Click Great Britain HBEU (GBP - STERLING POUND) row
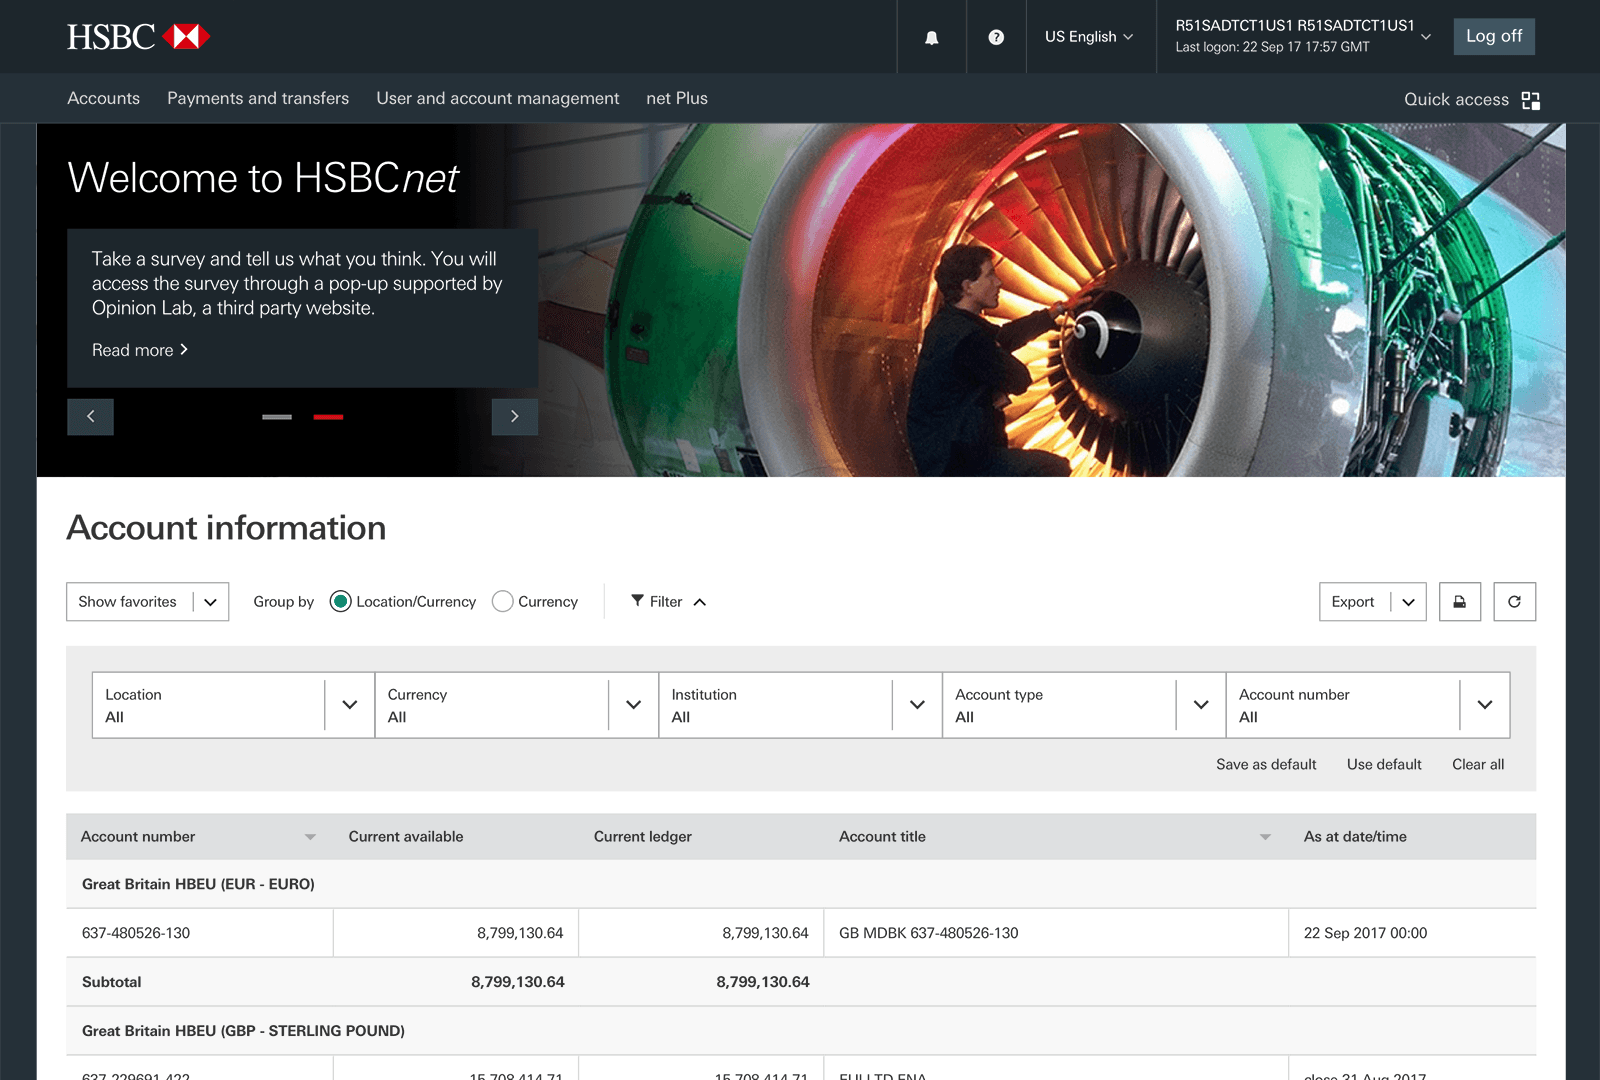Screen dimensions: 1600x1080 tap(801, 1031)
